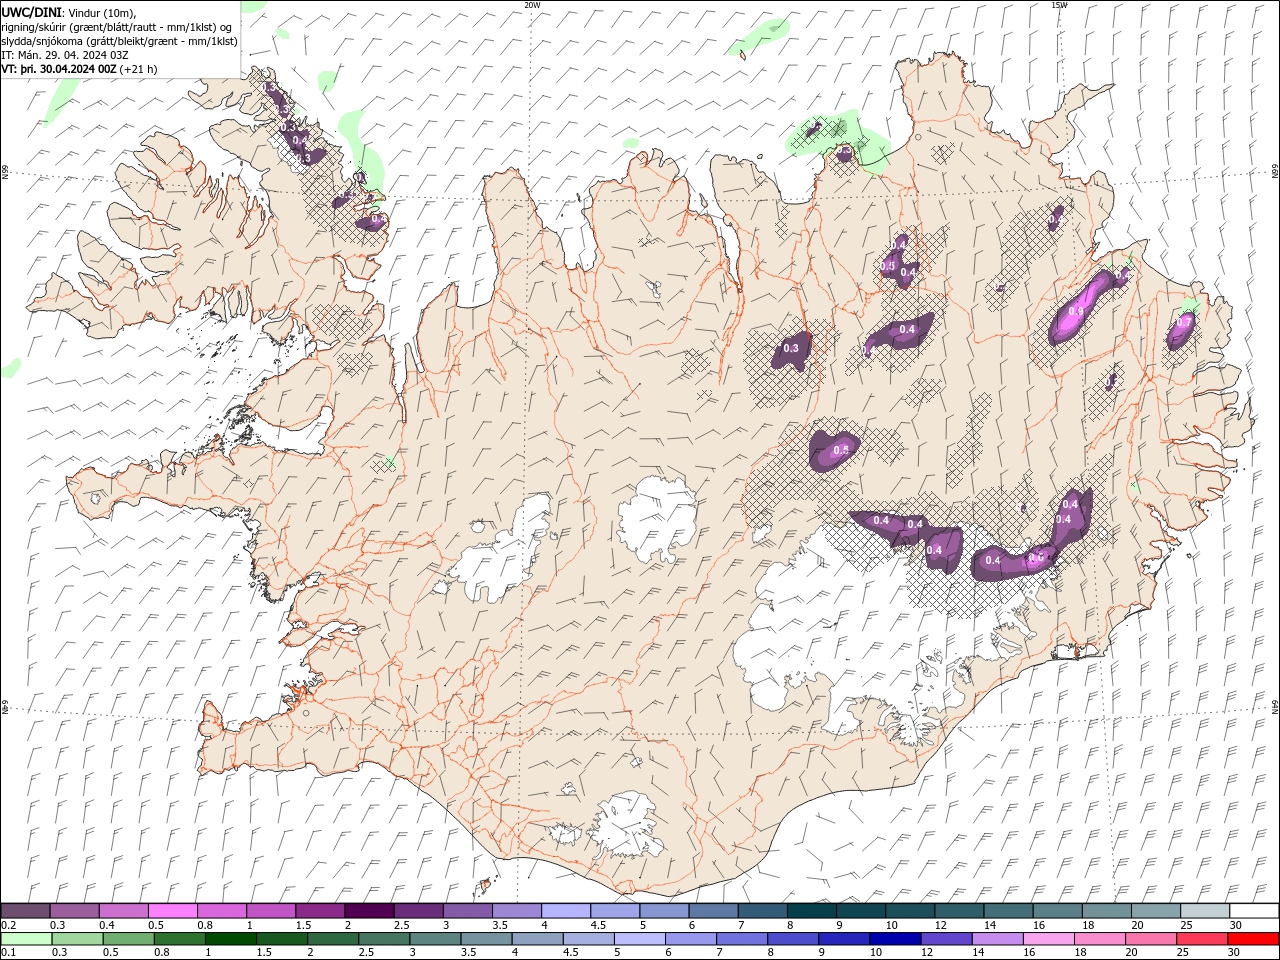The height and width of the screenshot is (960, 1280).
Task: Select the darkest green 1–1.5 swatch in bottom row
Action: [x=231, y=939]
